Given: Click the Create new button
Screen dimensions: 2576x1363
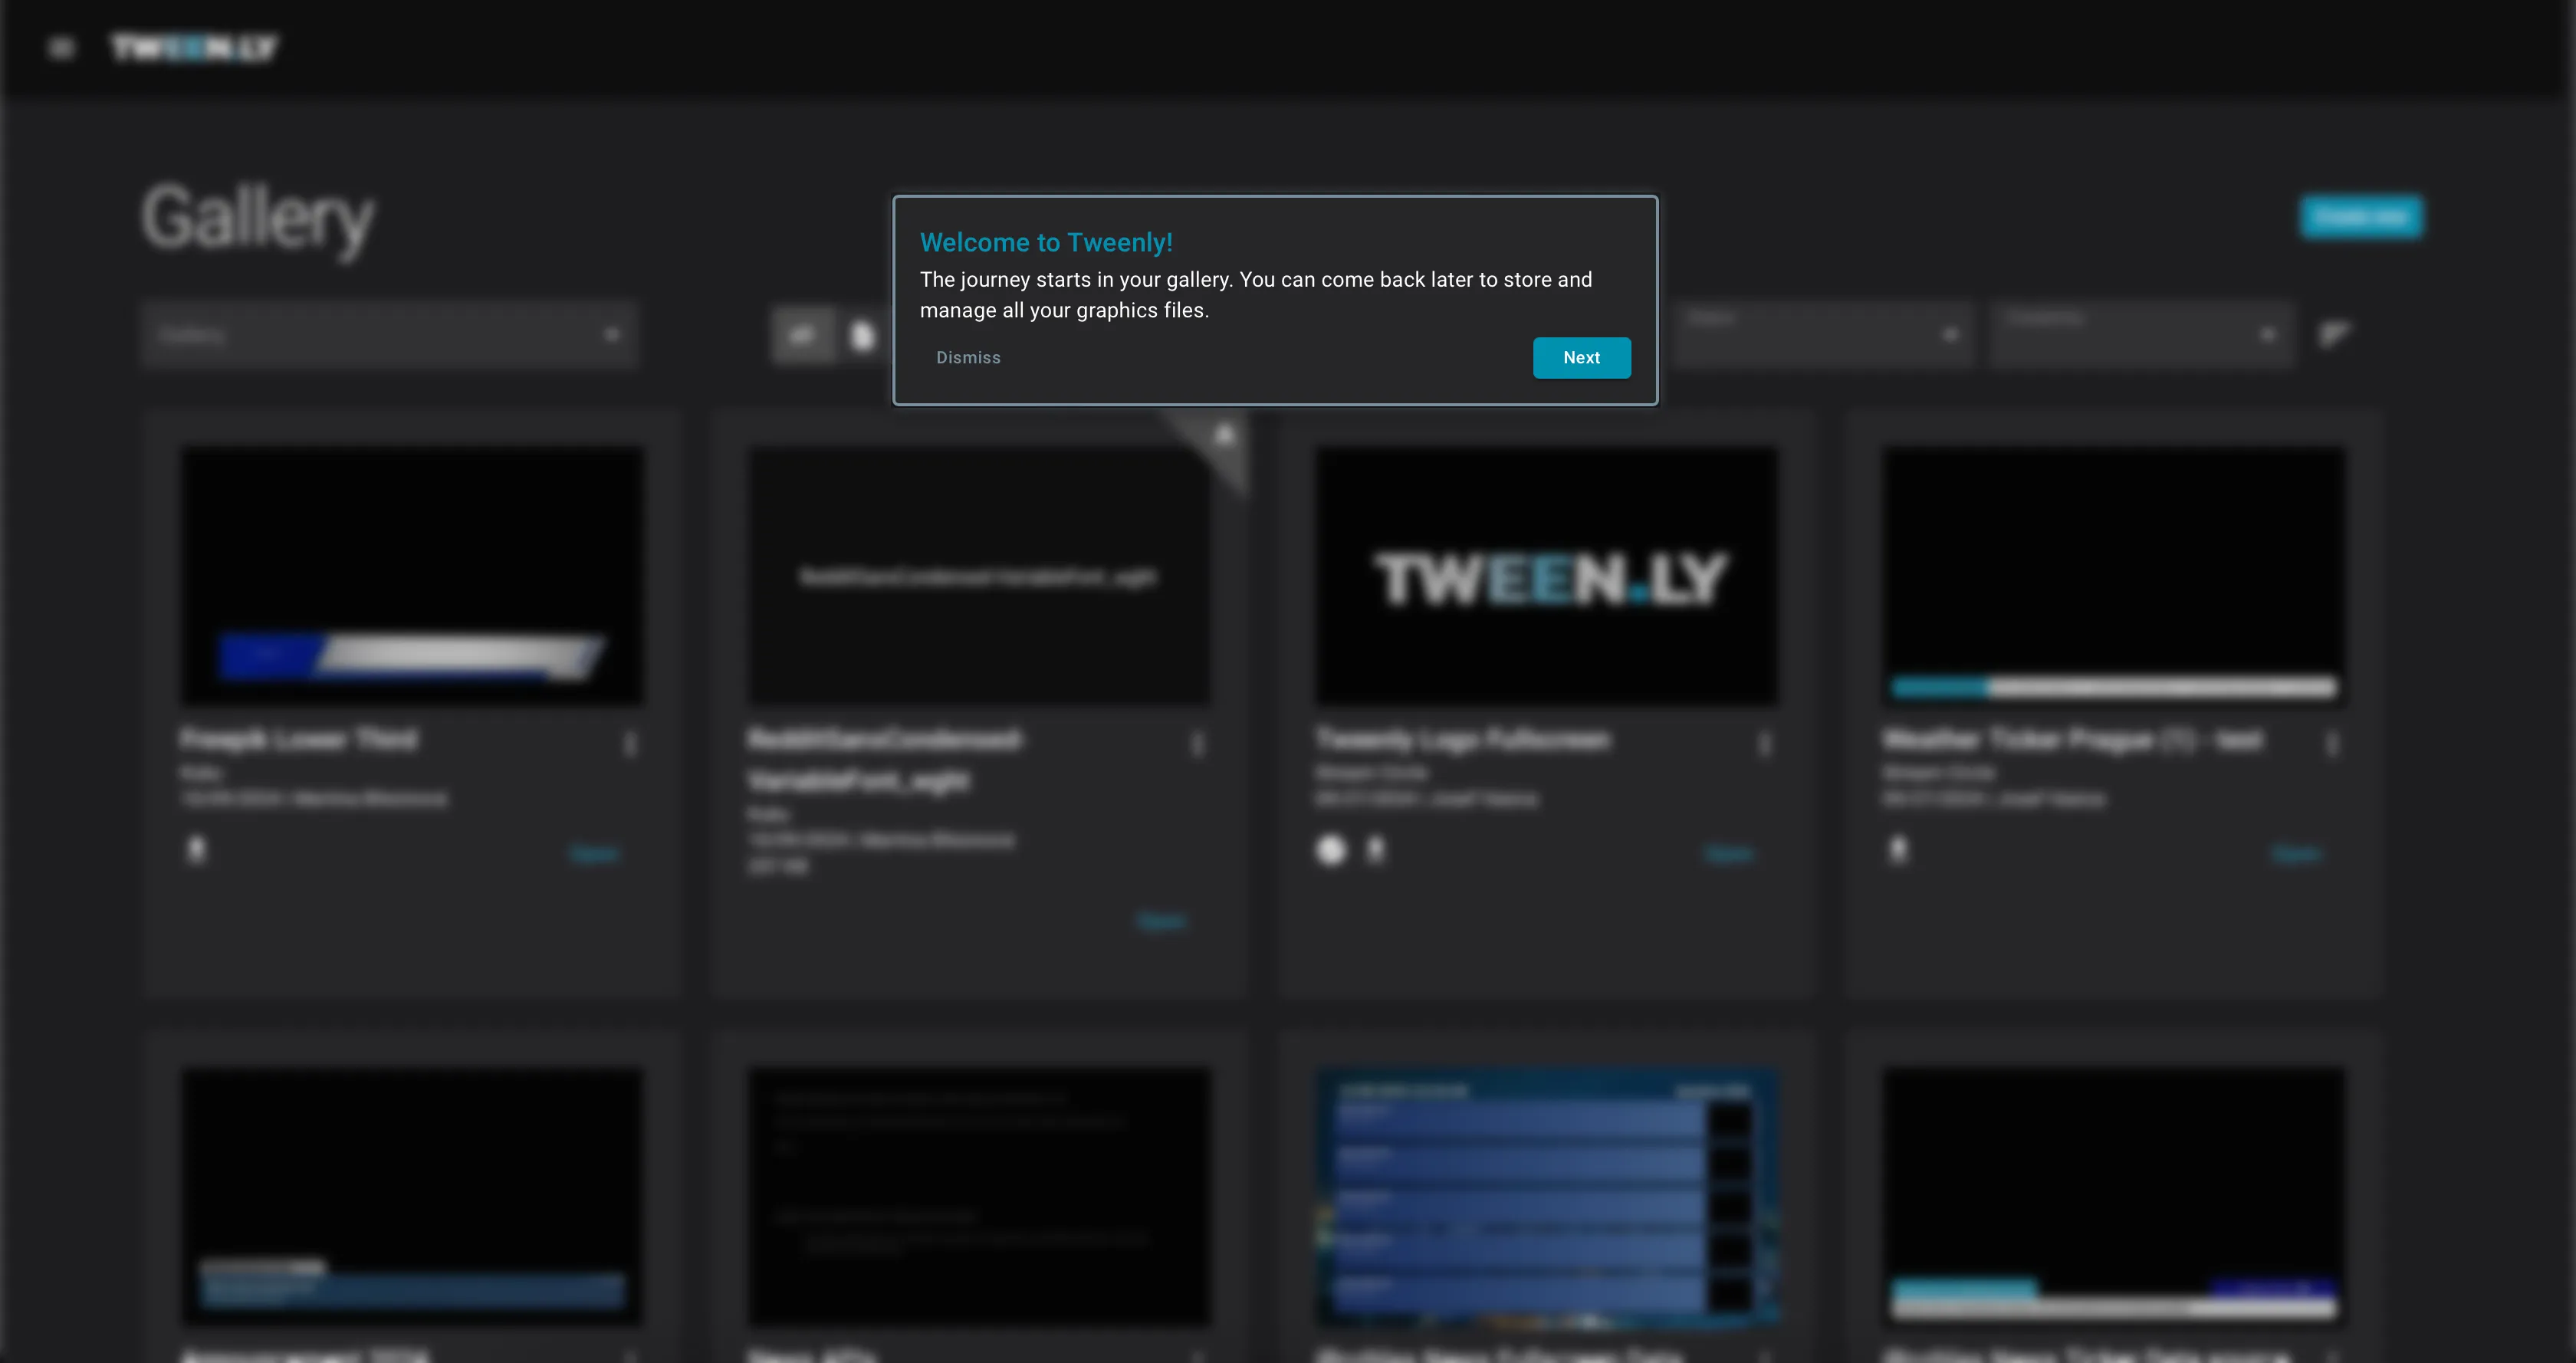Looking at the screenshot, I should click(x=2360, y=217).
